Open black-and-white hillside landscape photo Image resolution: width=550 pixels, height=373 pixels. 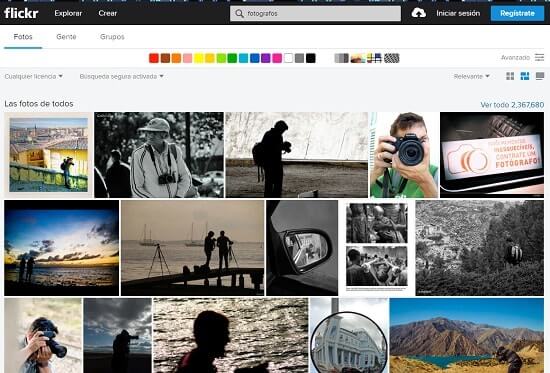[480, 248]
